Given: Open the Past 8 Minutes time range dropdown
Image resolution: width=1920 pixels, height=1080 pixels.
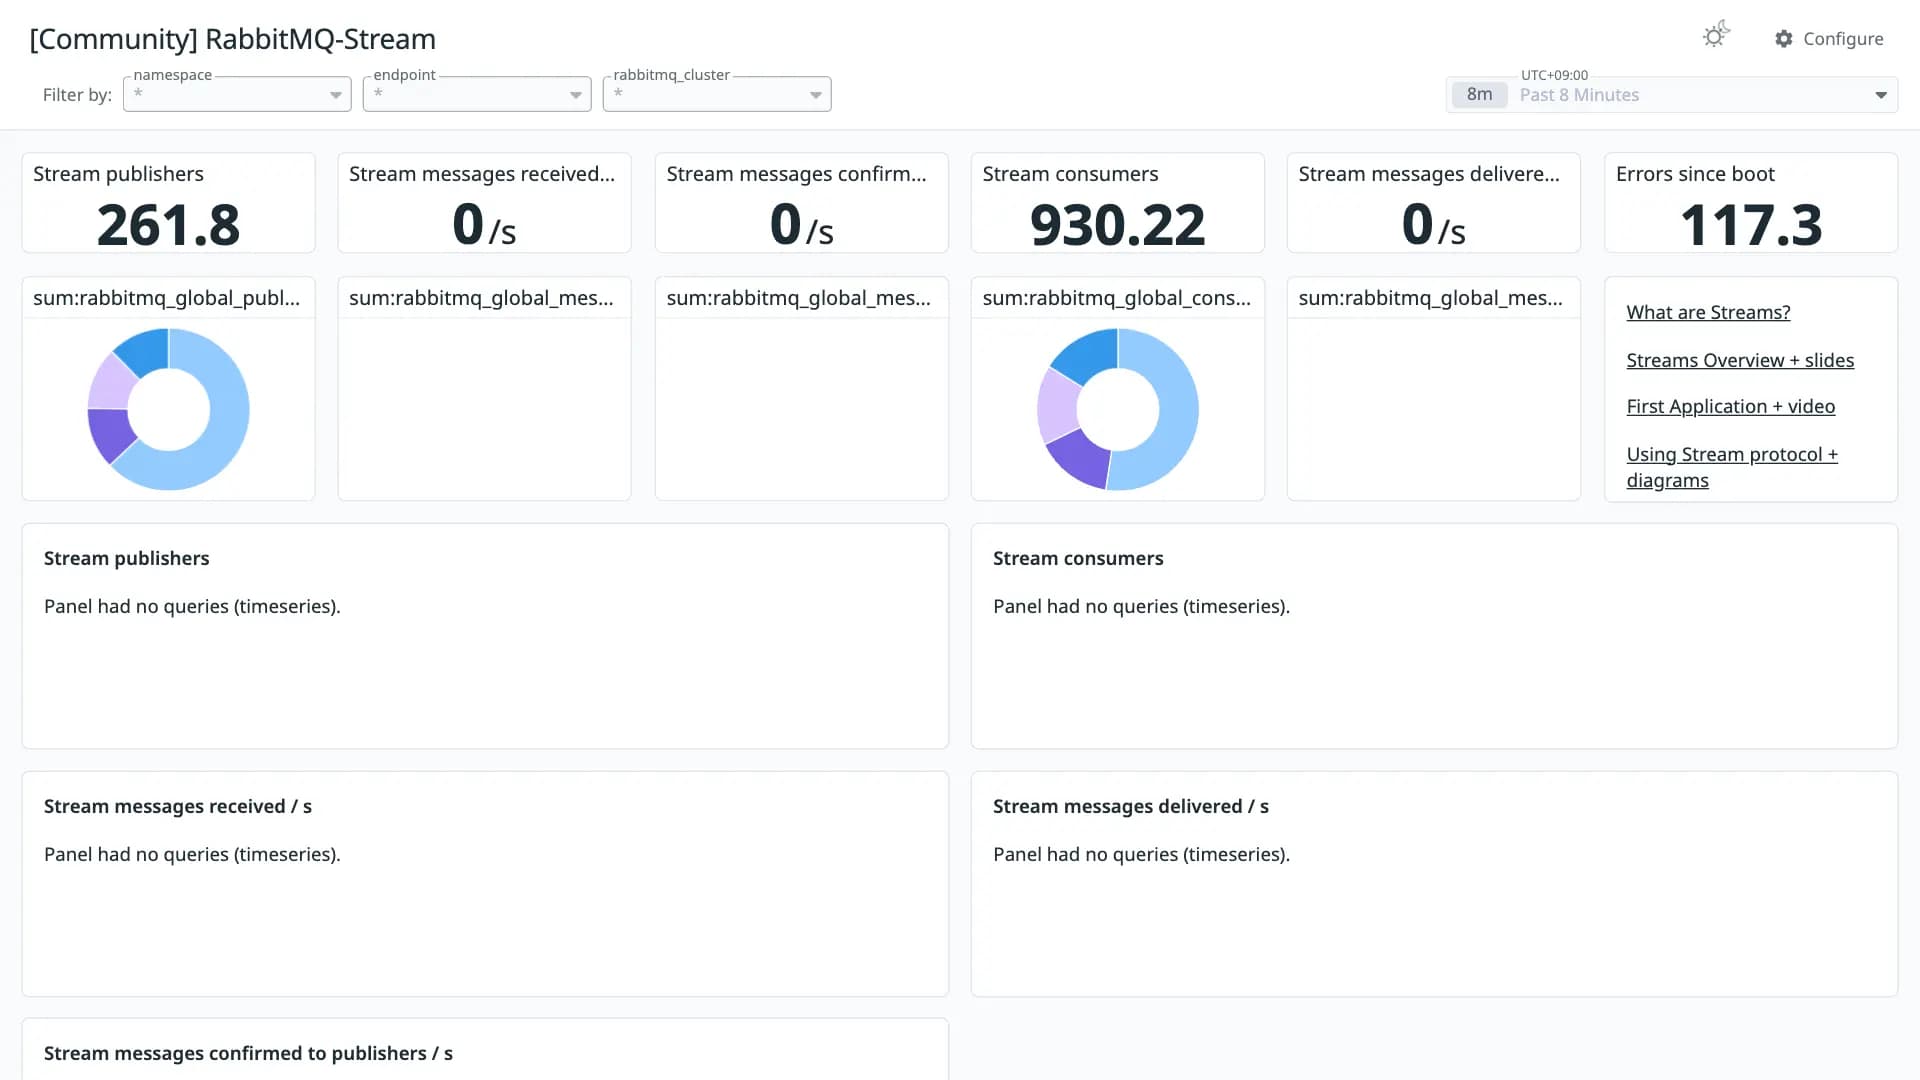Looking at the screenshot, I should pyautogui.click(x=1672, y=95).
